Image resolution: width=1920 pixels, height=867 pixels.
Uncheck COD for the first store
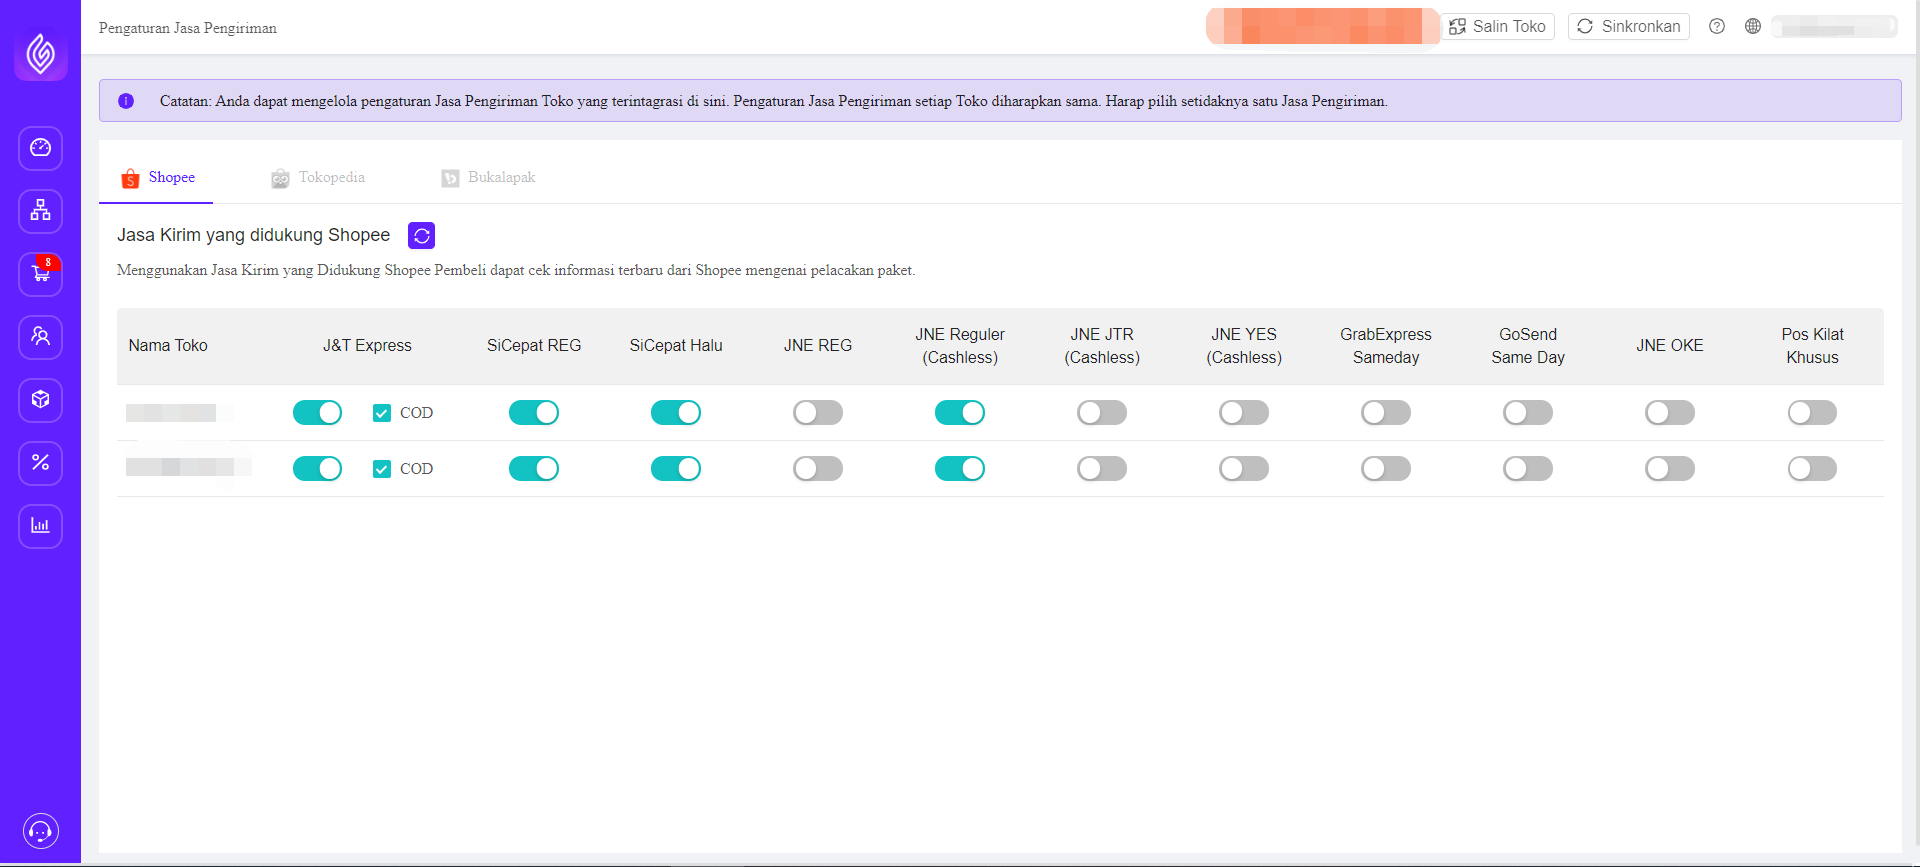(382, 413)
